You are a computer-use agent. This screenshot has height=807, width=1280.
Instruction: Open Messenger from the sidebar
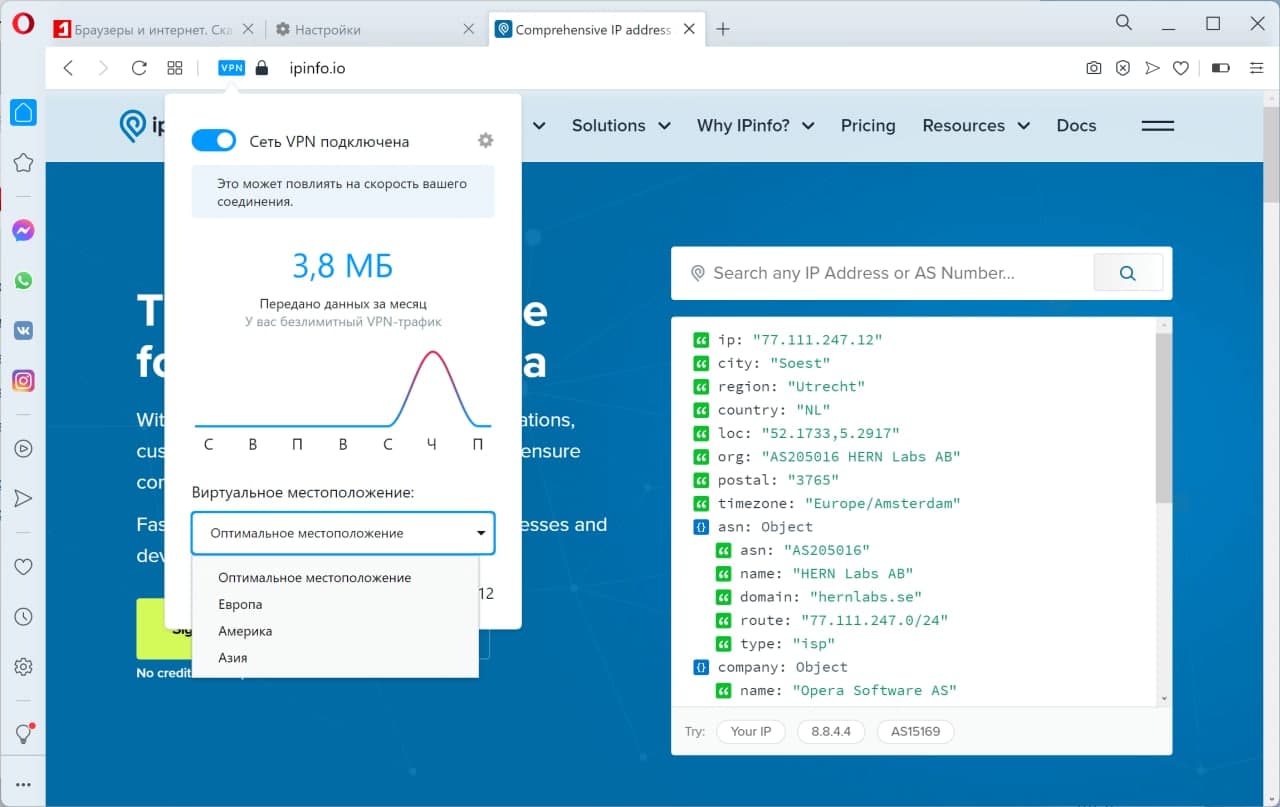23,231
